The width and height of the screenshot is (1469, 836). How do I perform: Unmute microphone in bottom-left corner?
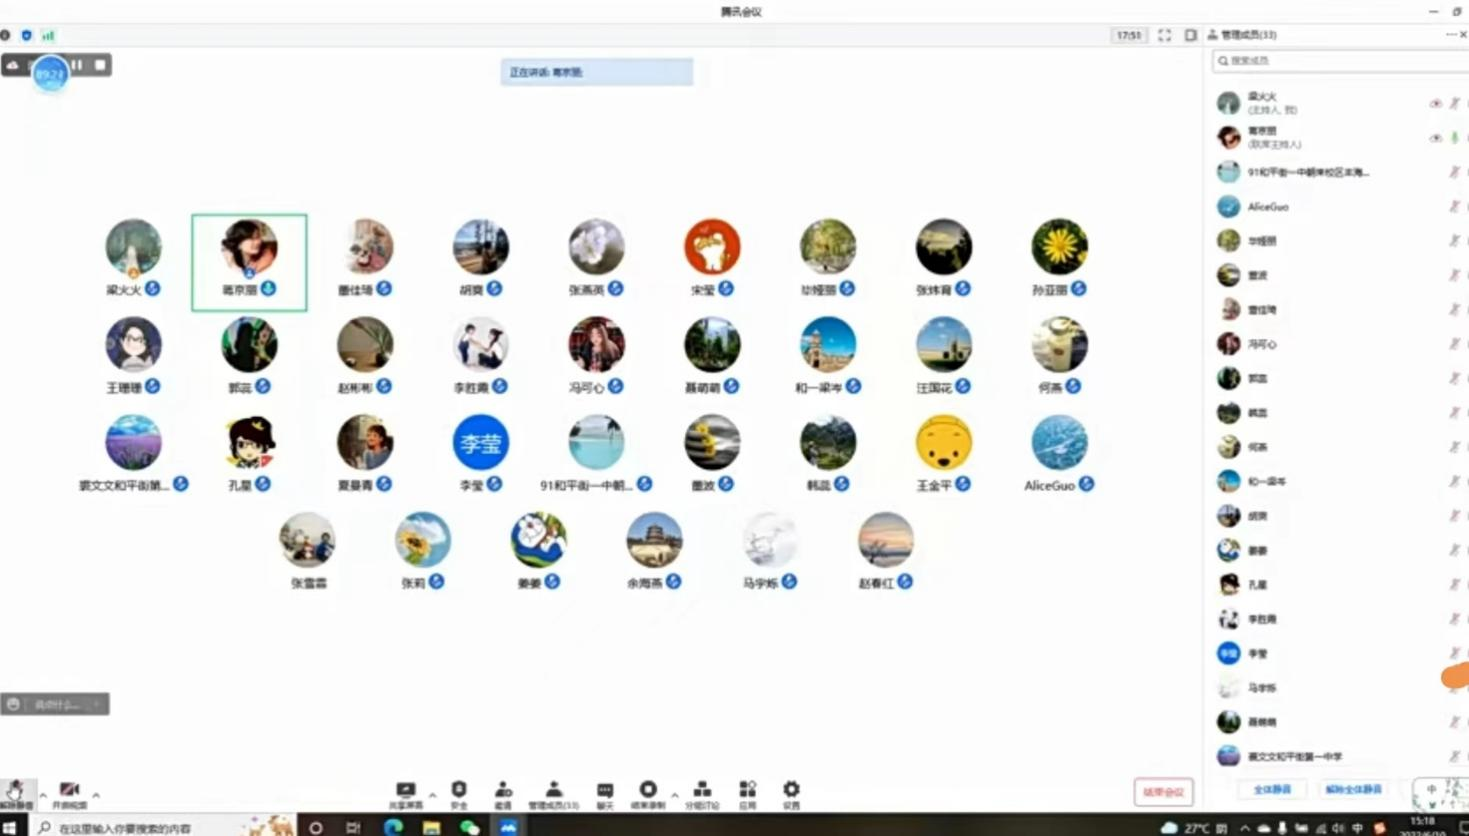pyautogui.click(x=15, y=791)
